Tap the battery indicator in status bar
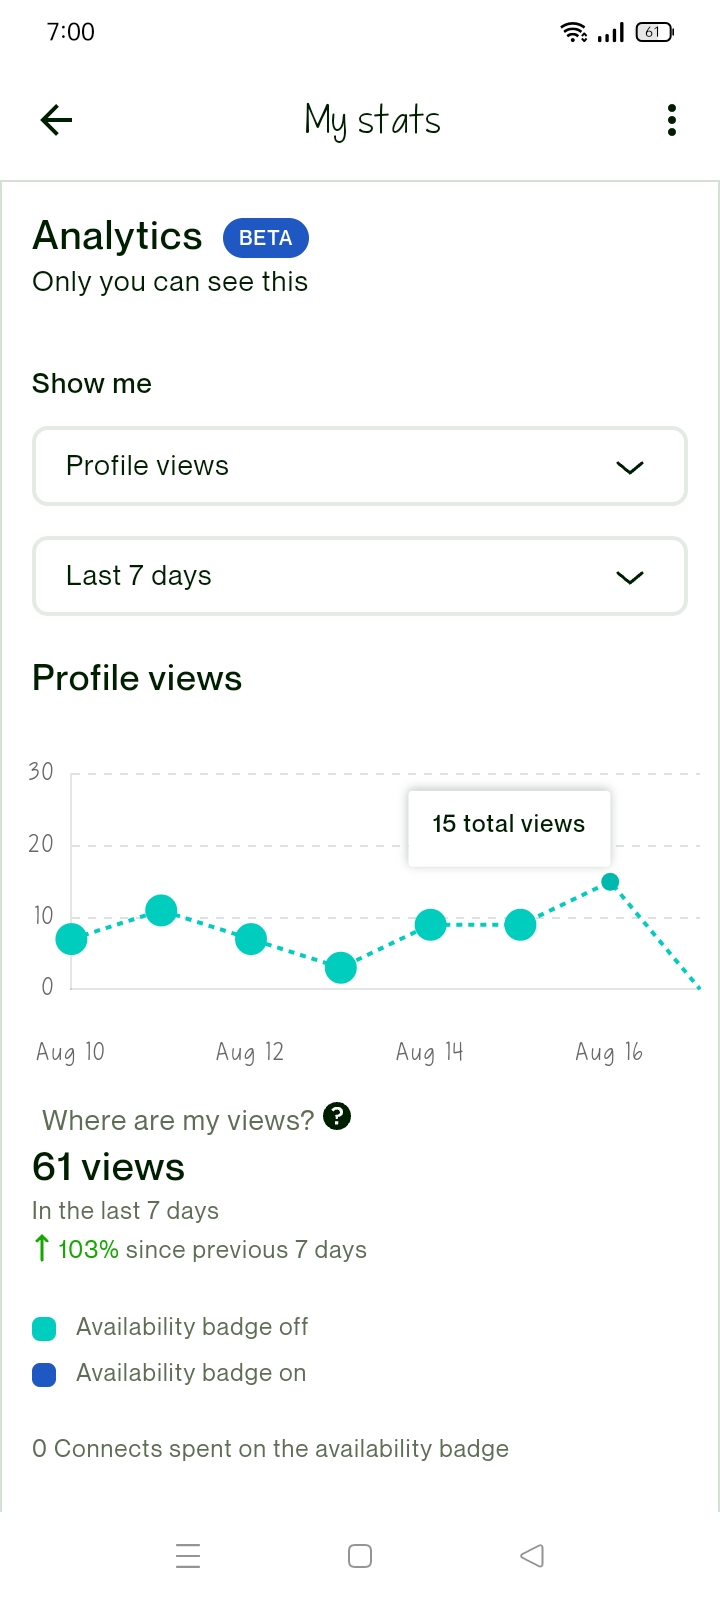The height and width of the screenshot is (1600, 720). click(x=655, y=32)
